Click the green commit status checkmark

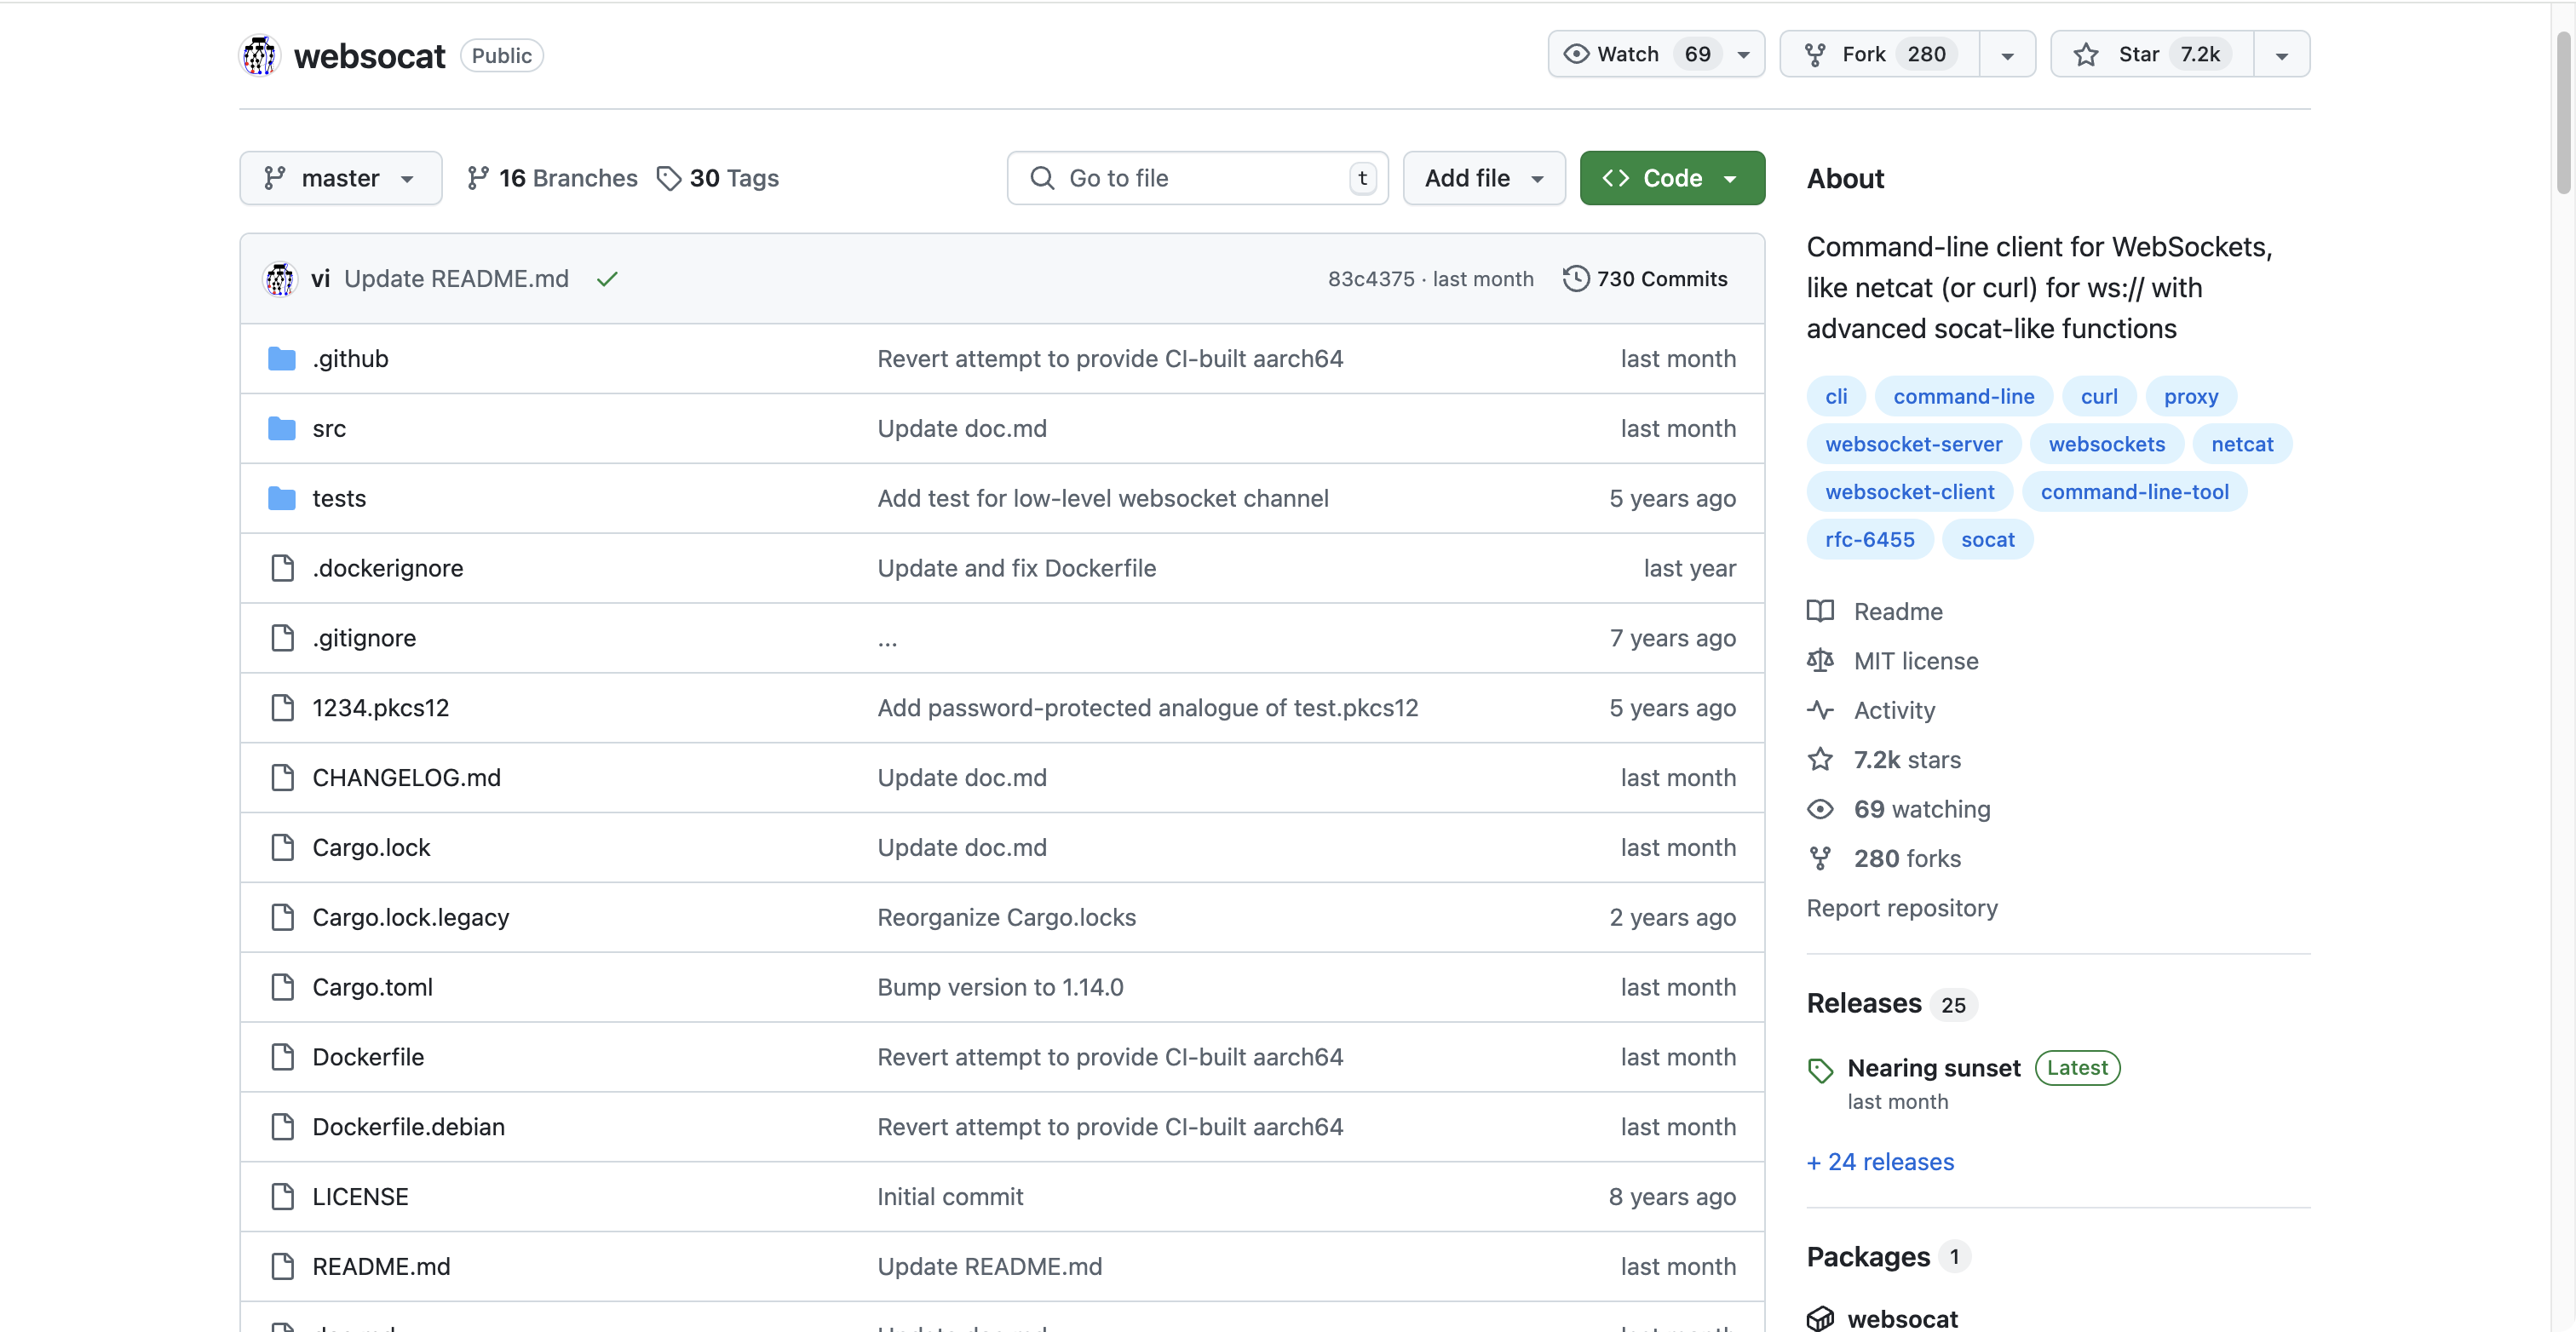pos(607,279)
